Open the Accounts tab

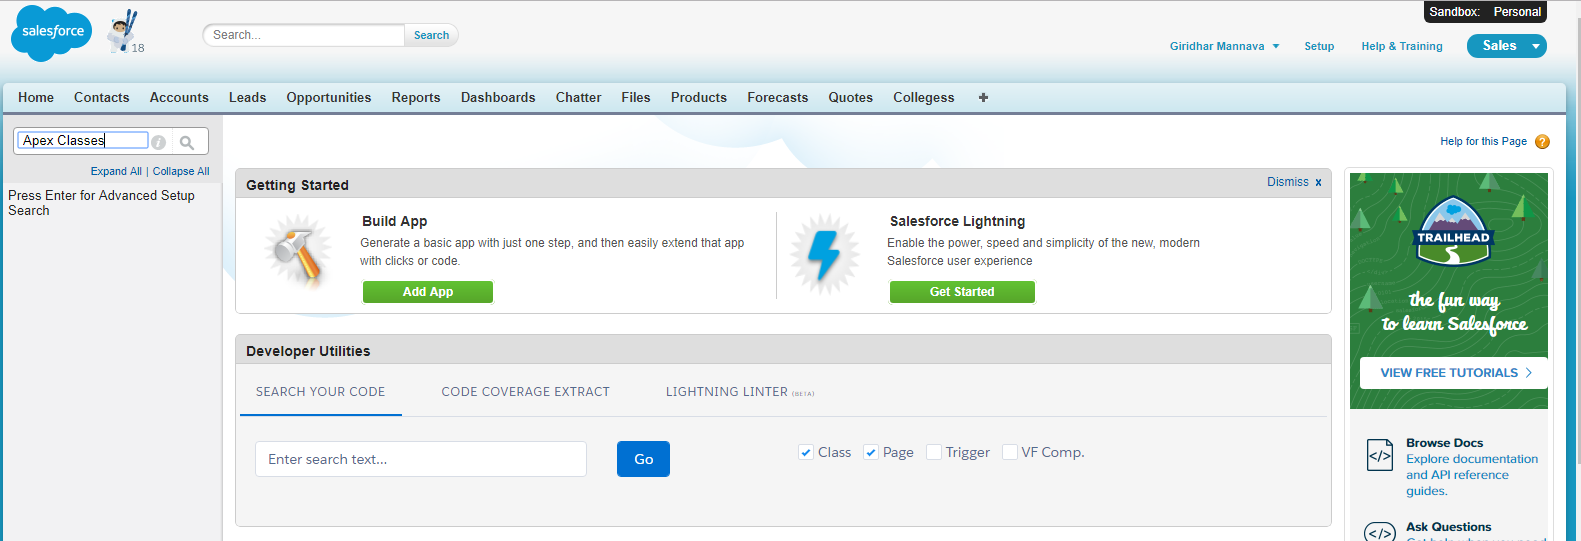(179, 97)
